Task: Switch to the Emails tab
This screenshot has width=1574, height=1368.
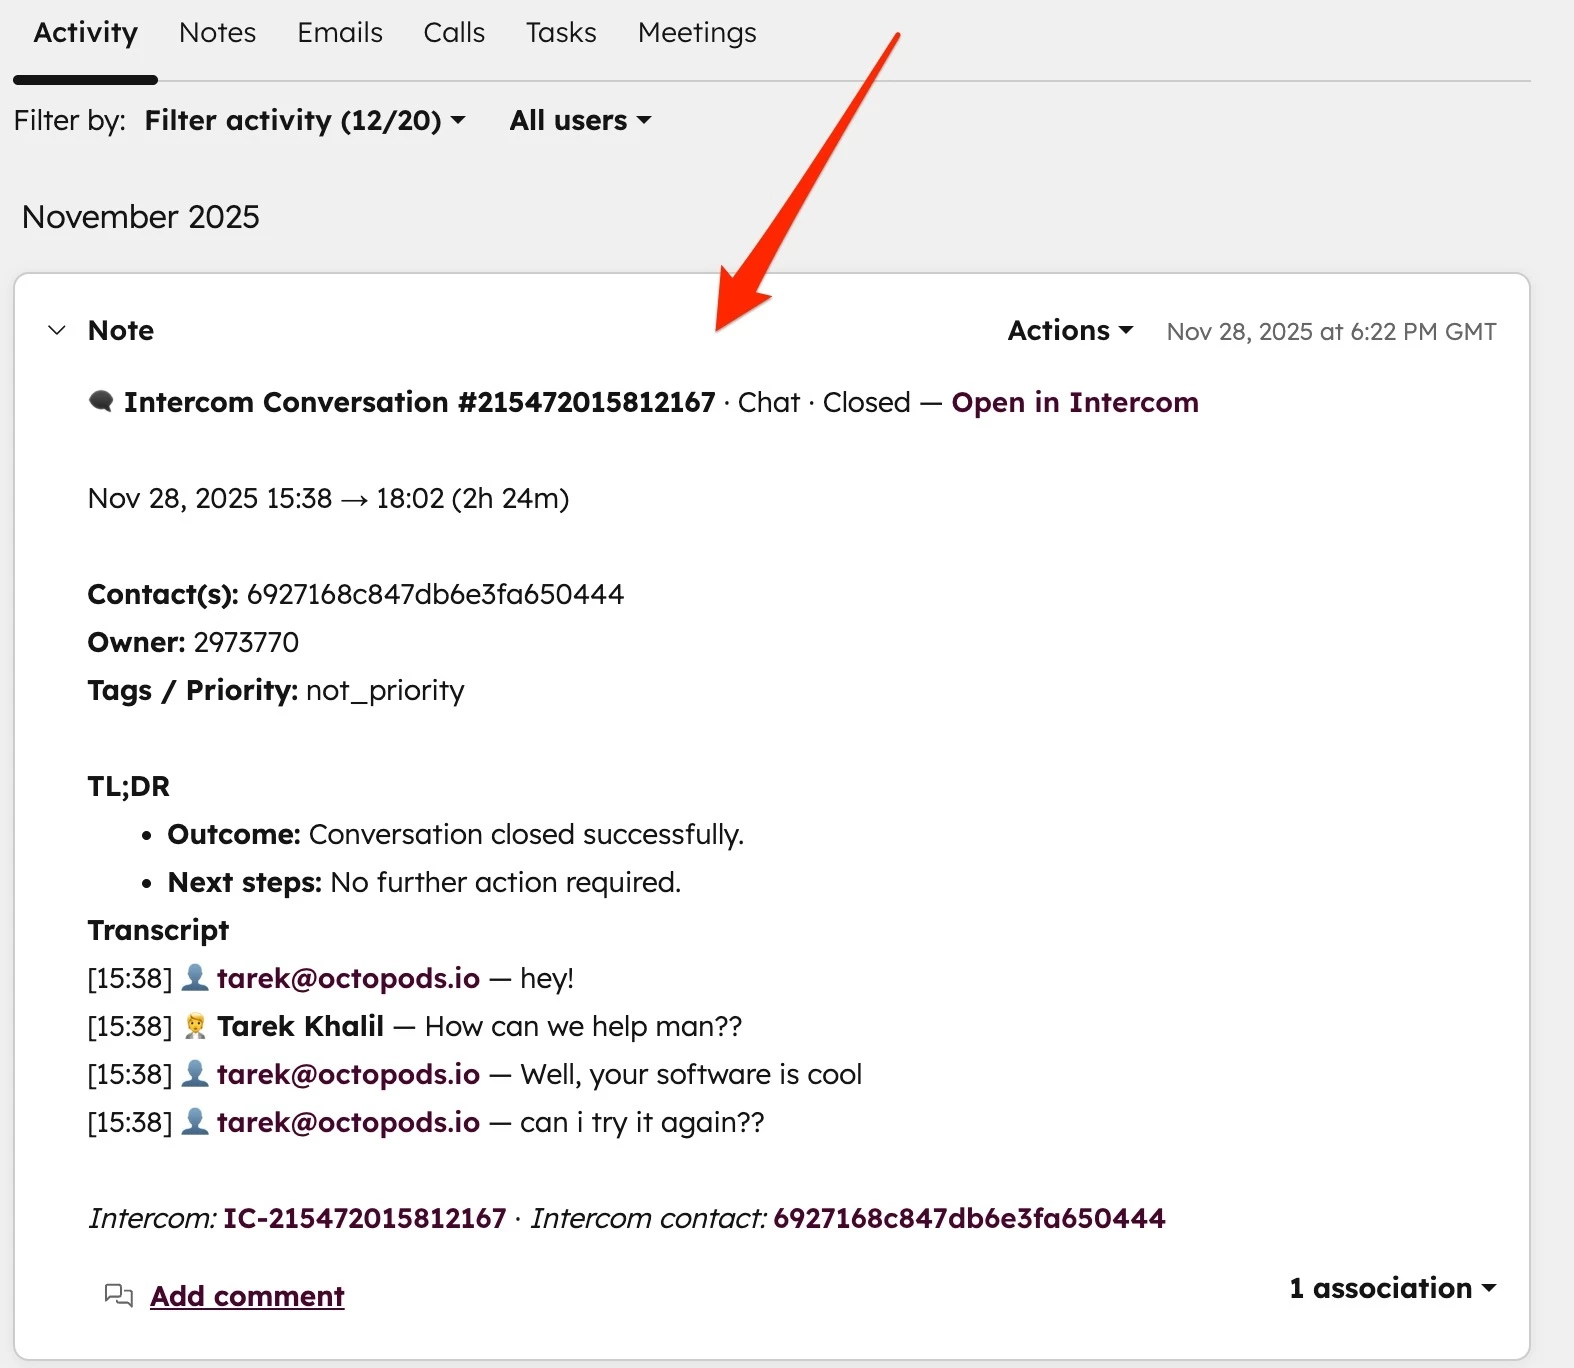Action: pos(340,33)
